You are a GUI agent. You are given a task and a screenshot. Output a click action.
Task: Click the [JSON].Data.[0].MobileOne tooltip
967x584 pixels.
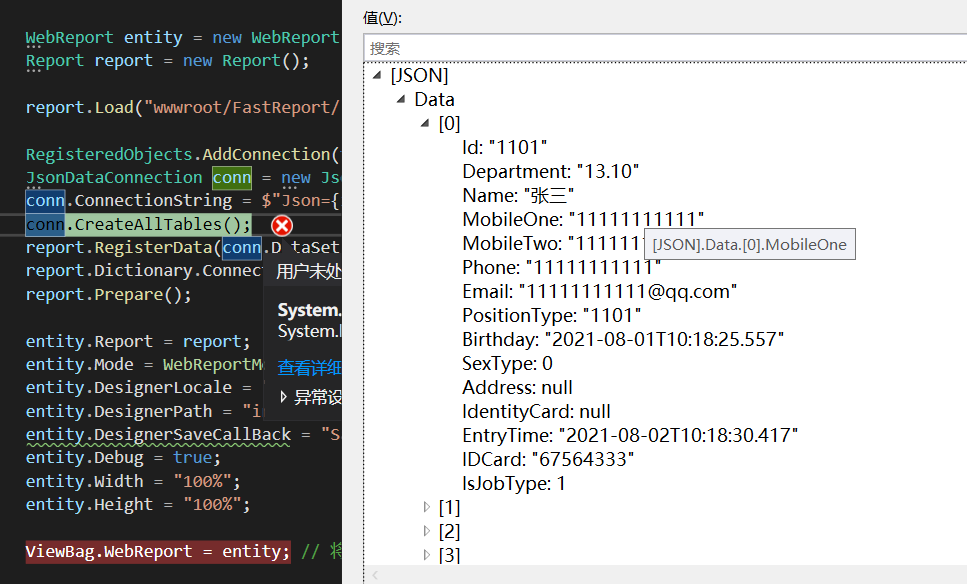click(x=748, y=243)
